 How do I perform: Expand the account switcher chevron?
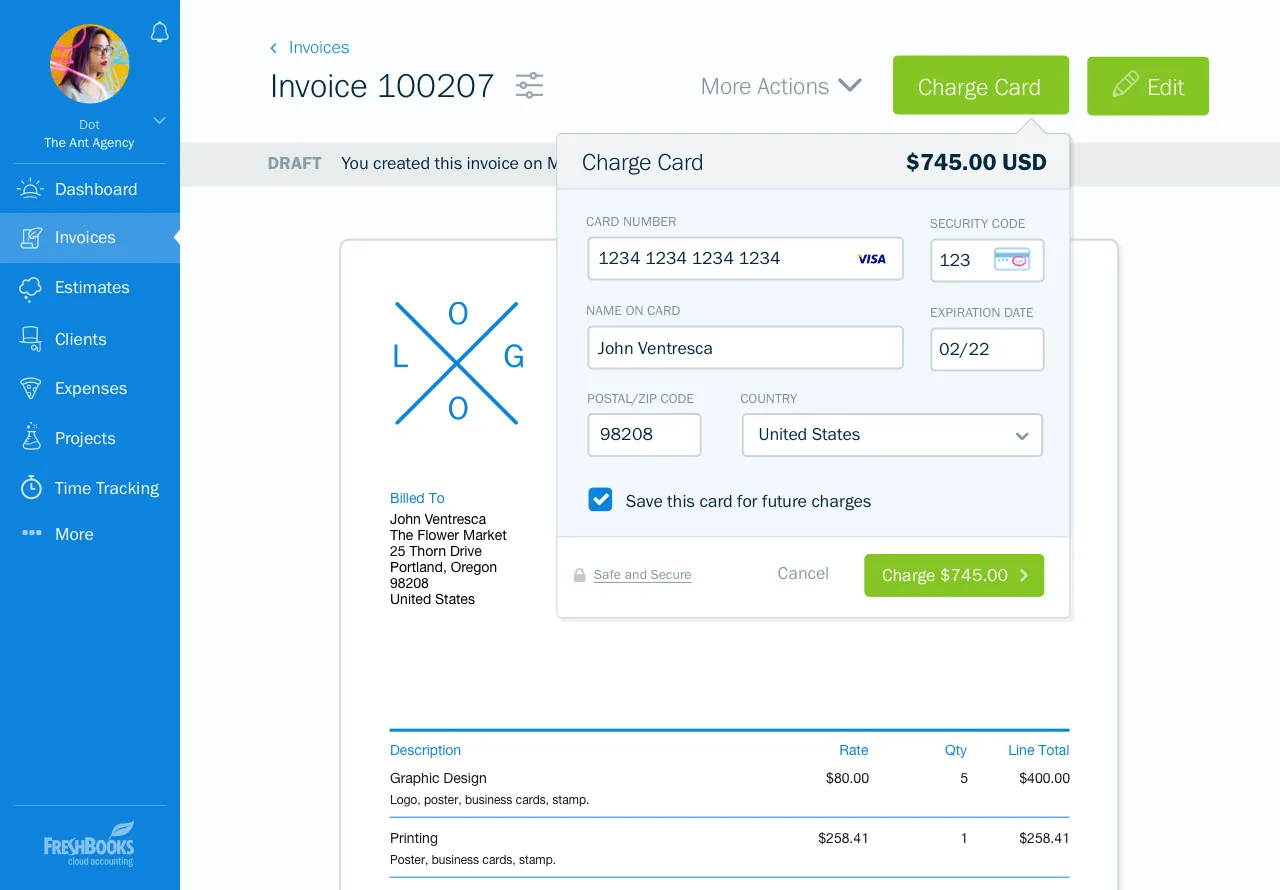[159, 120]
